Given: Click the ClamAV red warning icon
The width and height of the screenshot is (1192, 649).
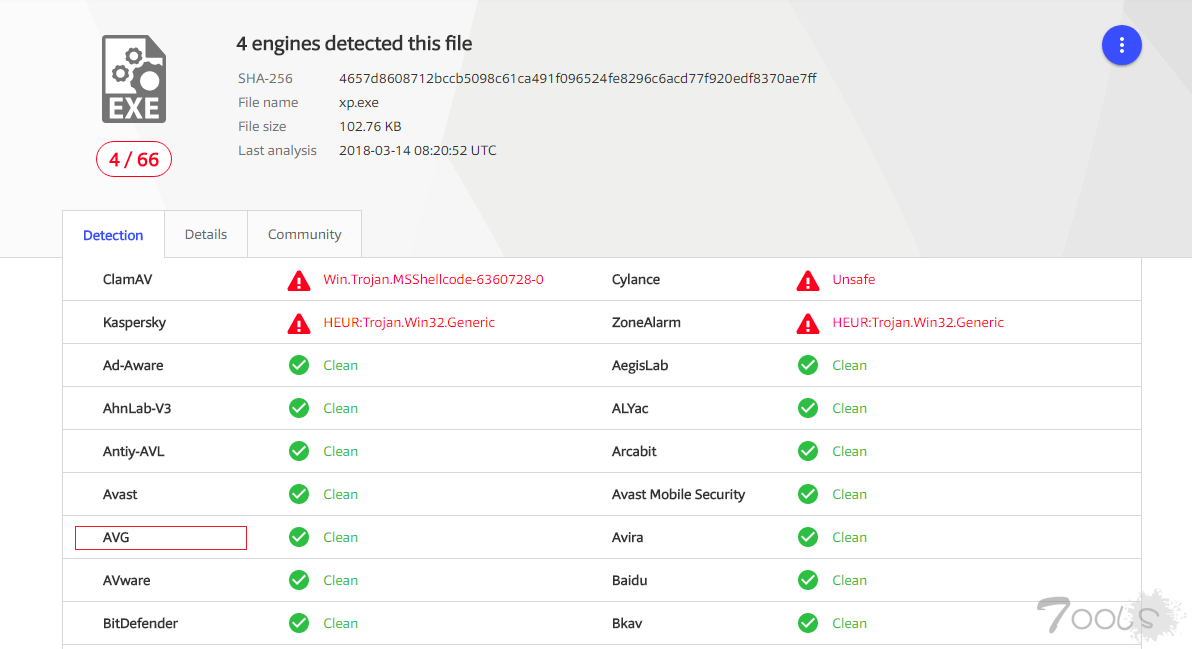Looking at the screenshot, I should pyautogui.click(x=299, y=280).
